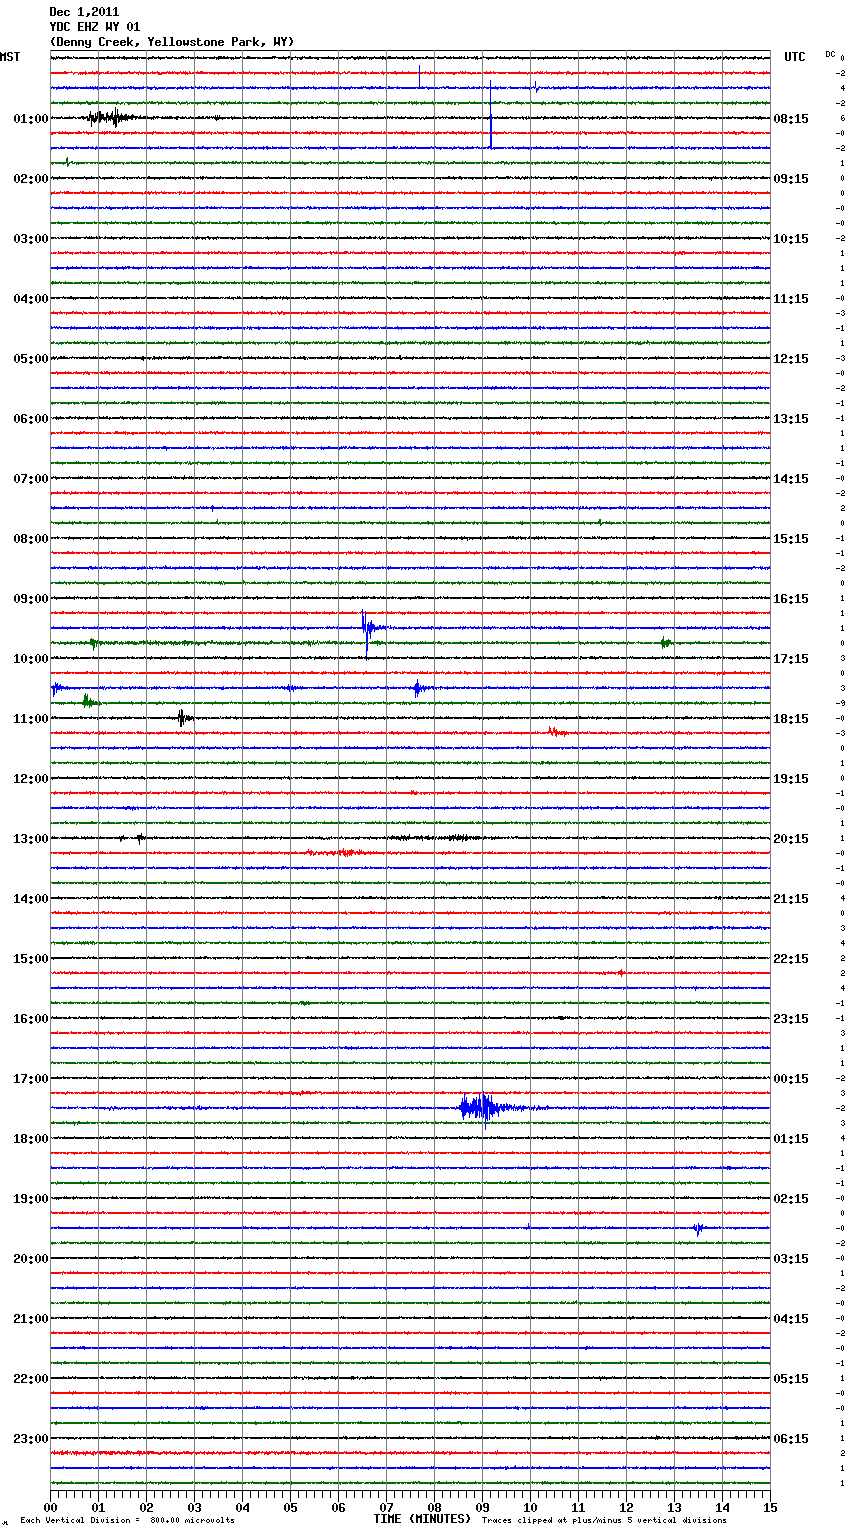Select the 16:00 MST time label
The height and width of the screenshot is (1534, 850).
(31, 1019)
